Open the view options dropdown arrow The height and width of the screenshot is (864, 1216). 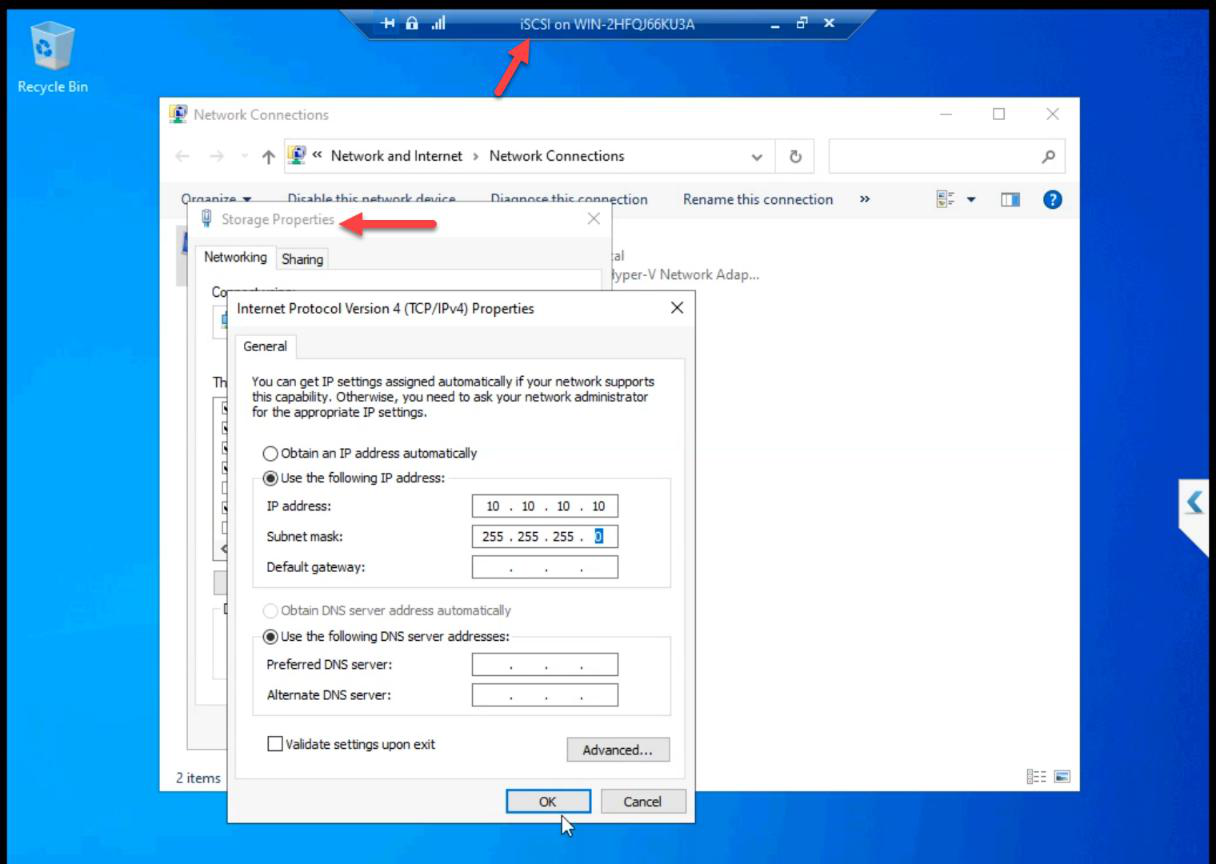click(971, 200)
